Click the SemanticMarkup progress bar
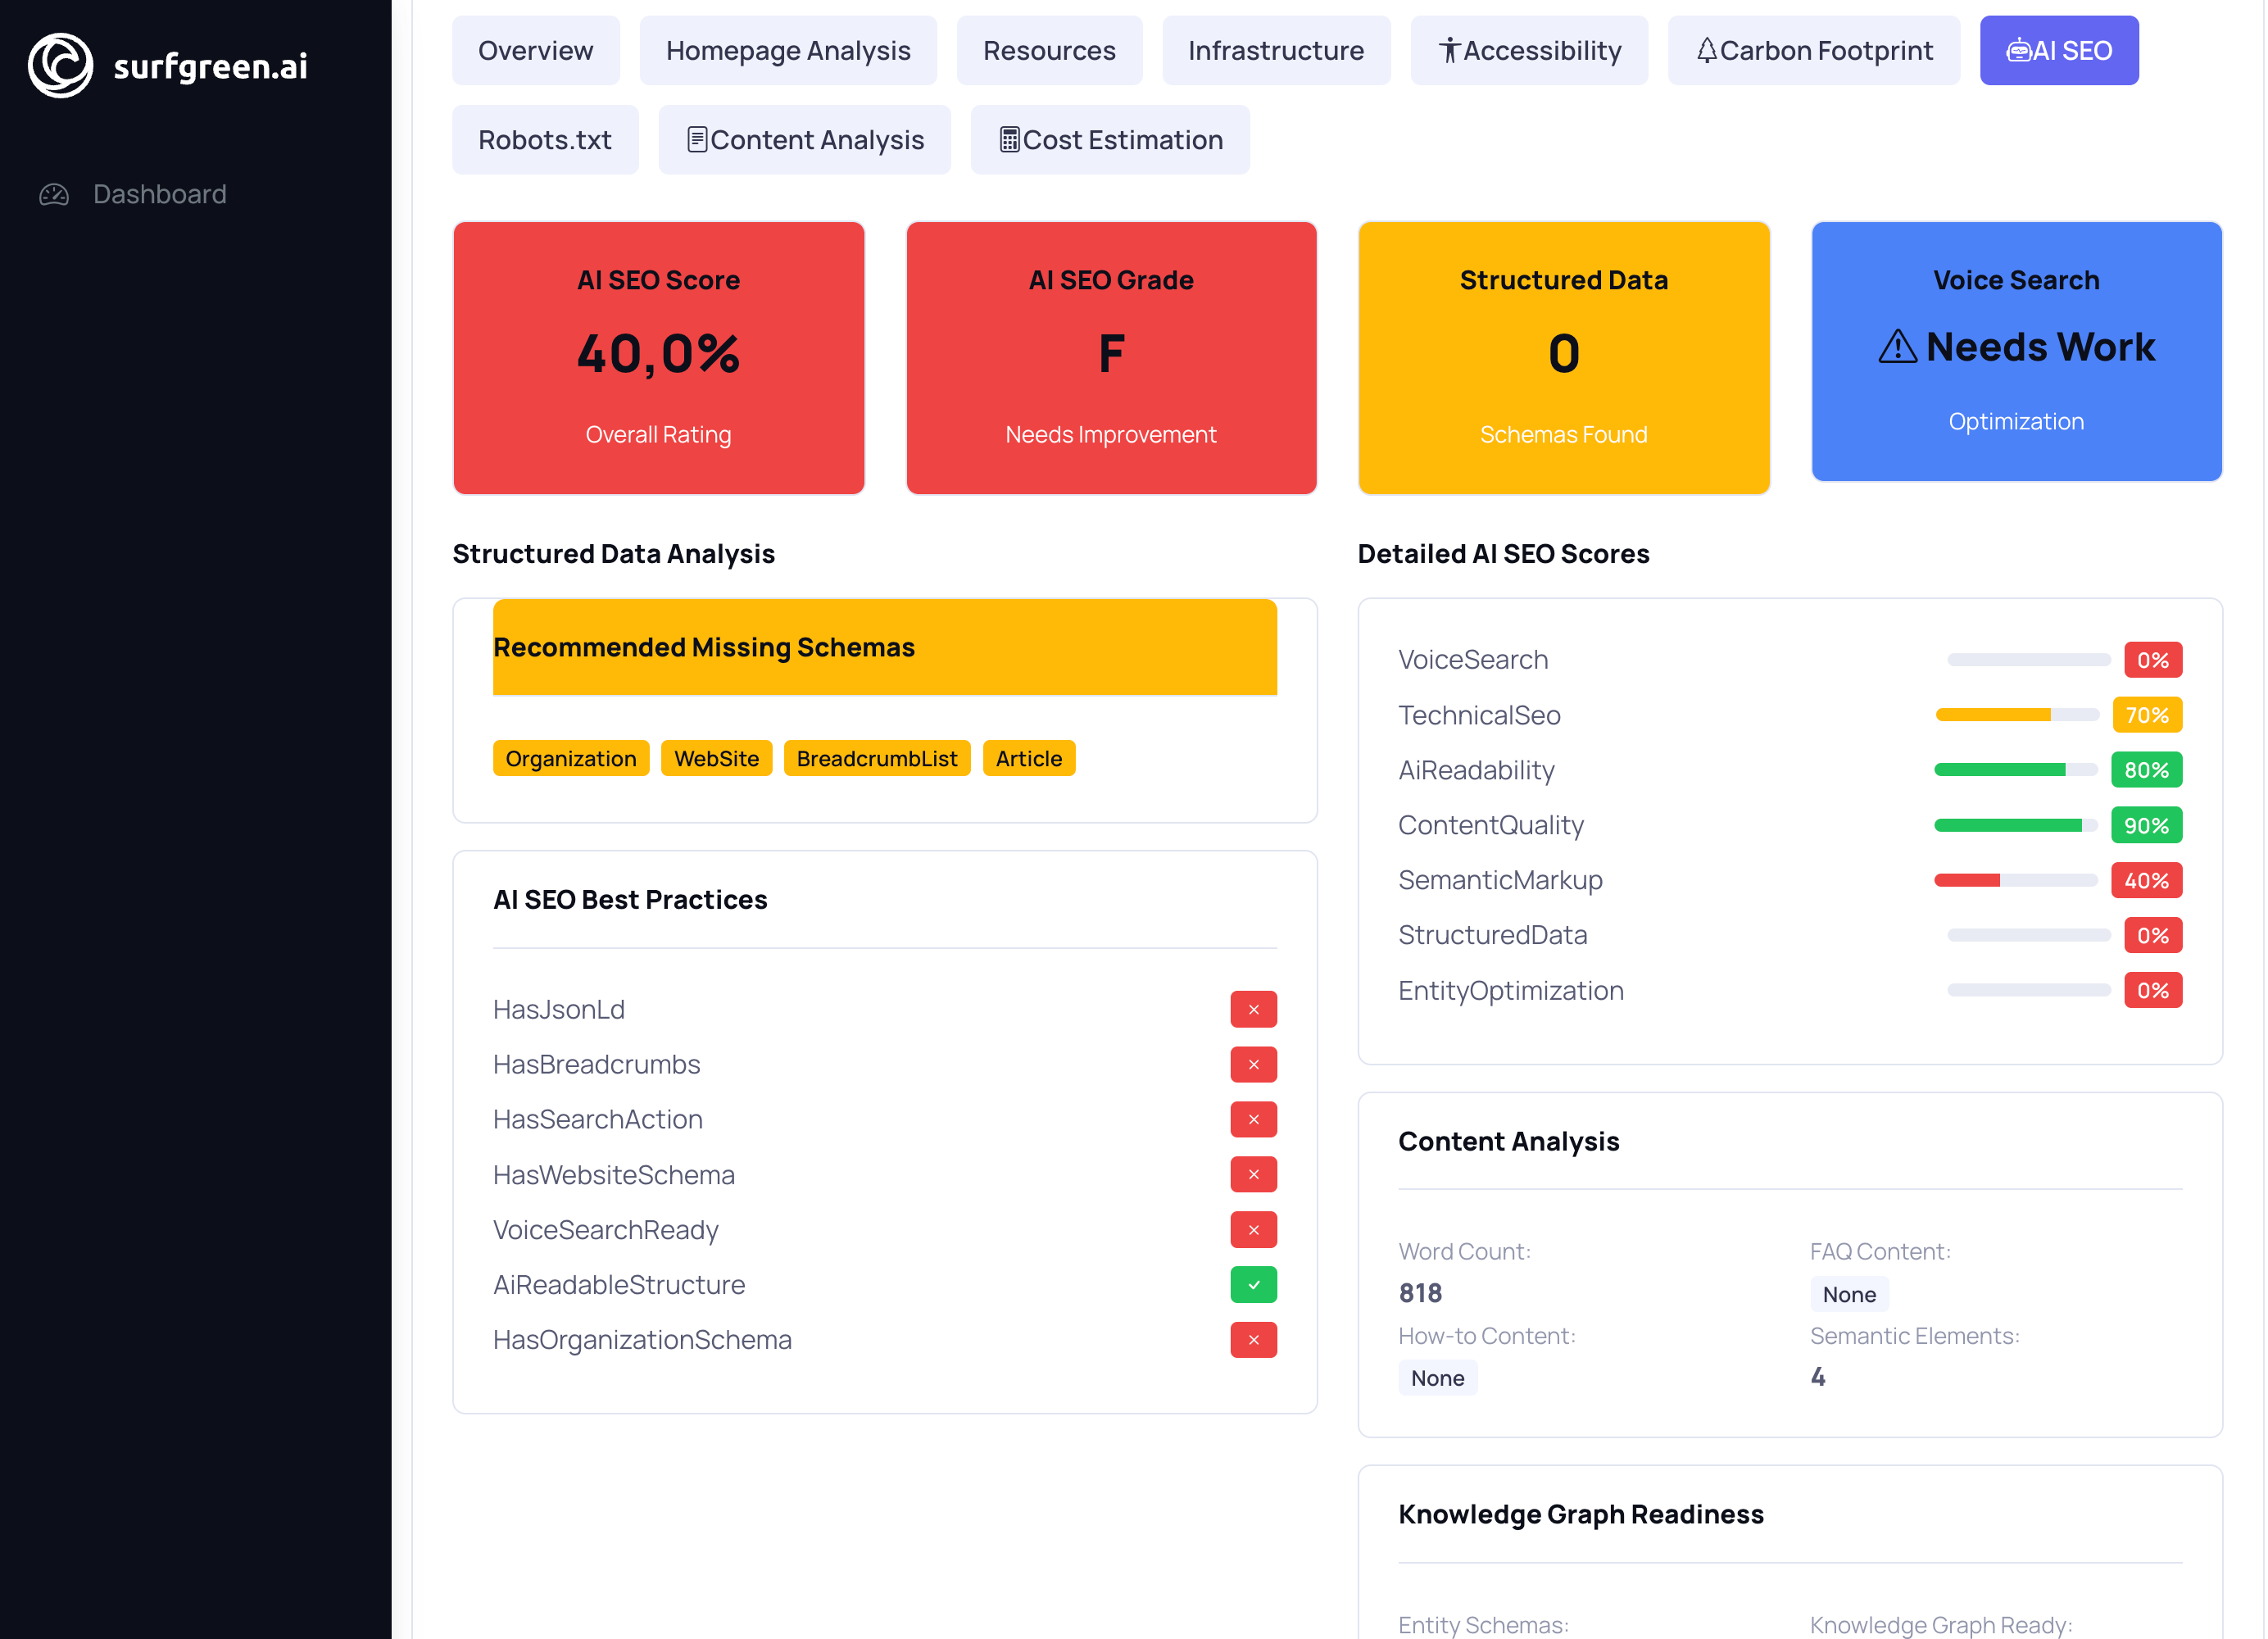The image size is (2268, 1639). (x=2016, y=880)
